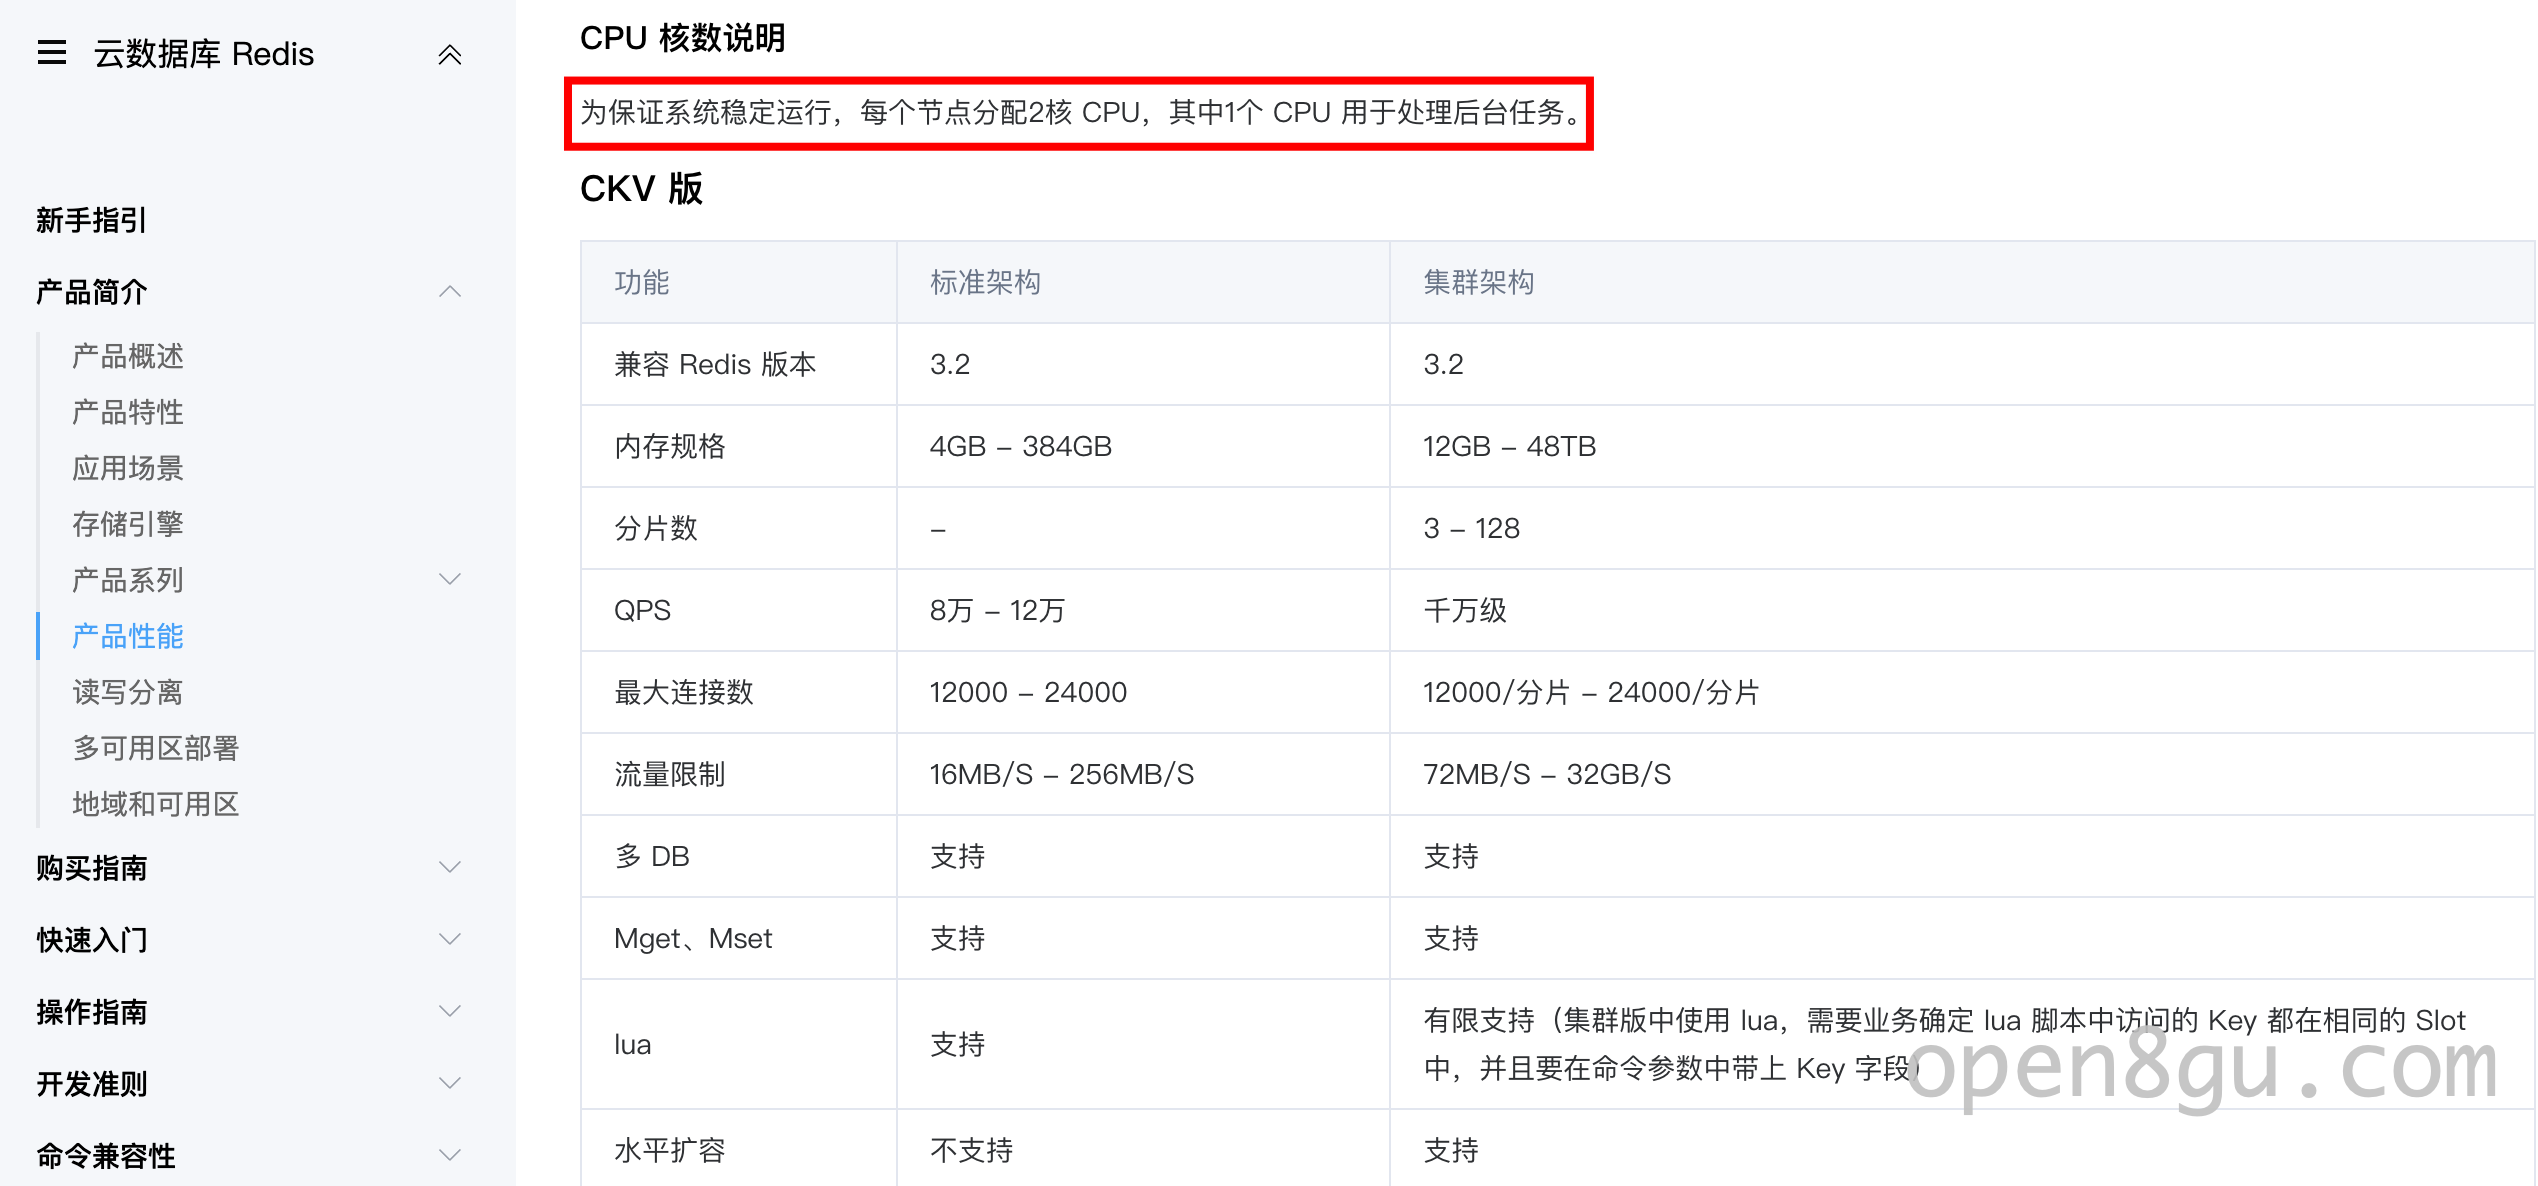Collapse the 产品简介 section chevron

450,292
